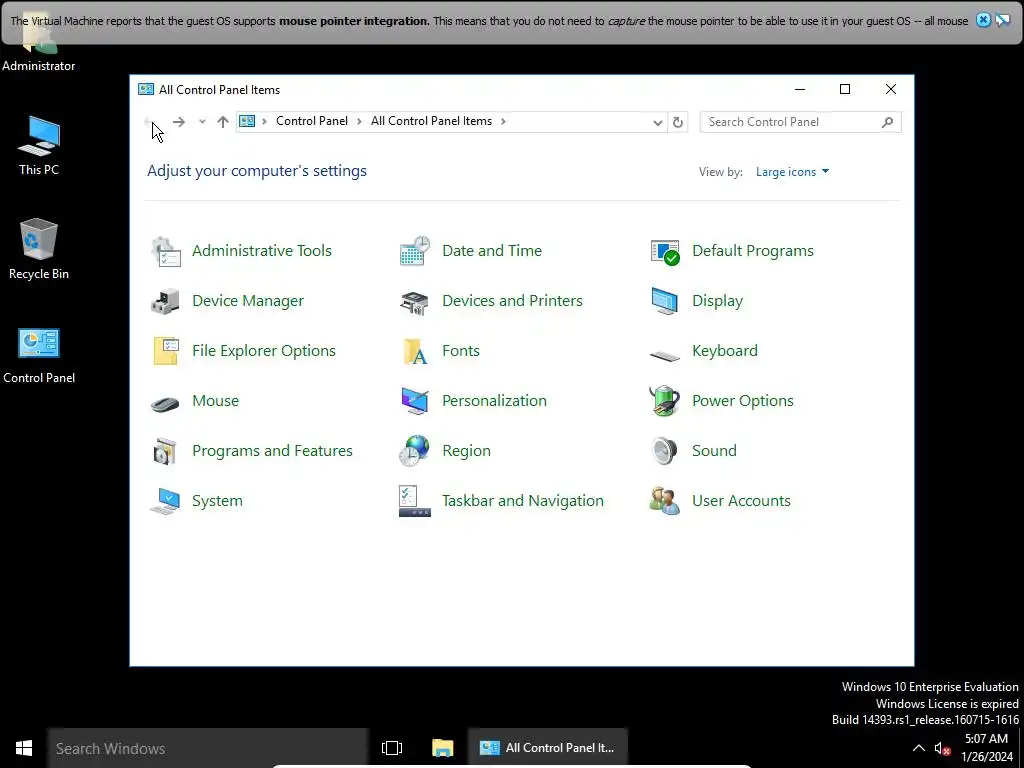Open the Administrative Tools link
Image resolution: width=1024 pixels, height=768 pixels.
tap(262, 251)
